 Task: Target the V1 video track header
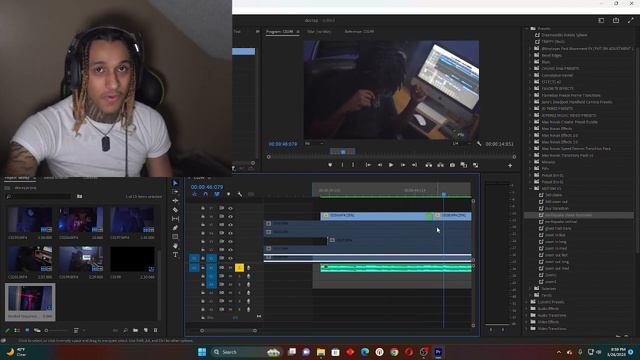tap(211, 258)
